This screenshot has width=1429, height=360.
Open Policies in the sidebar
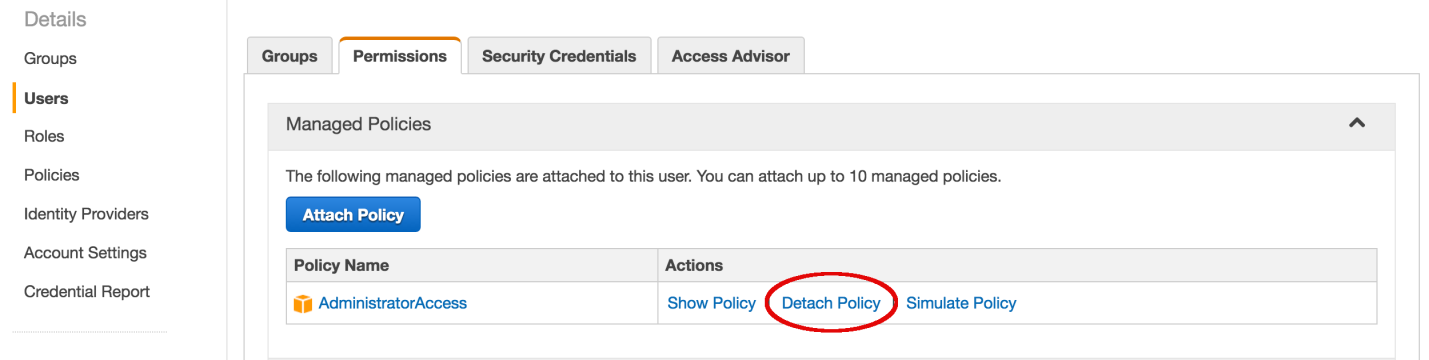pyautogui.click(x=52, y=175)
